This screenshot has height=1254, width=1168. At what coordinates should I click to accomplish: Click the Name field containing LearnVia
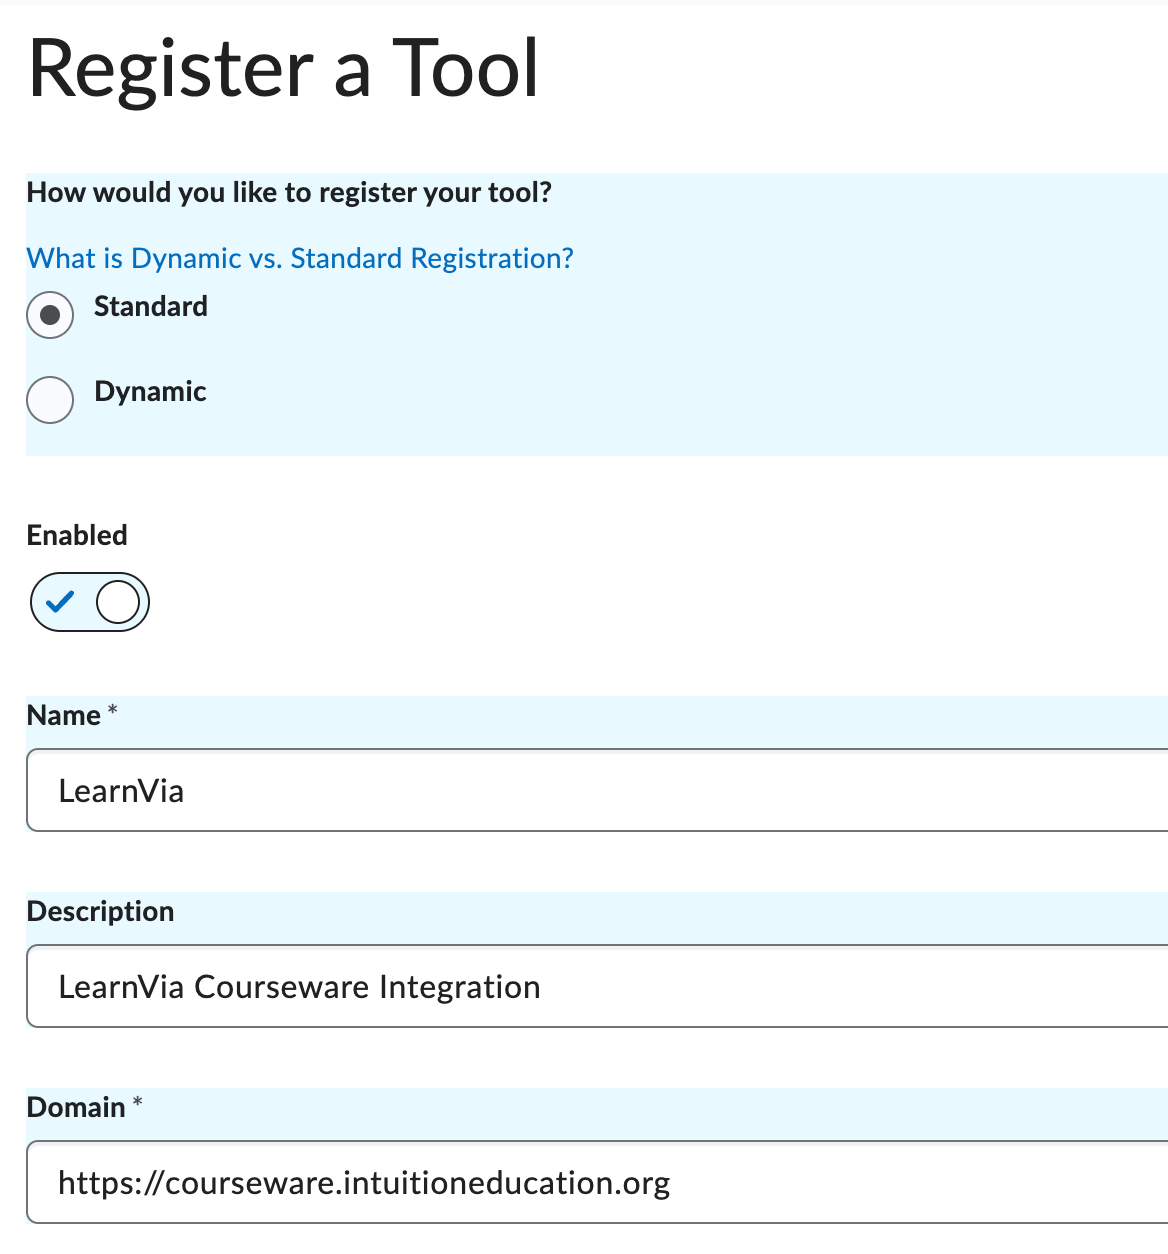(597, 790)
